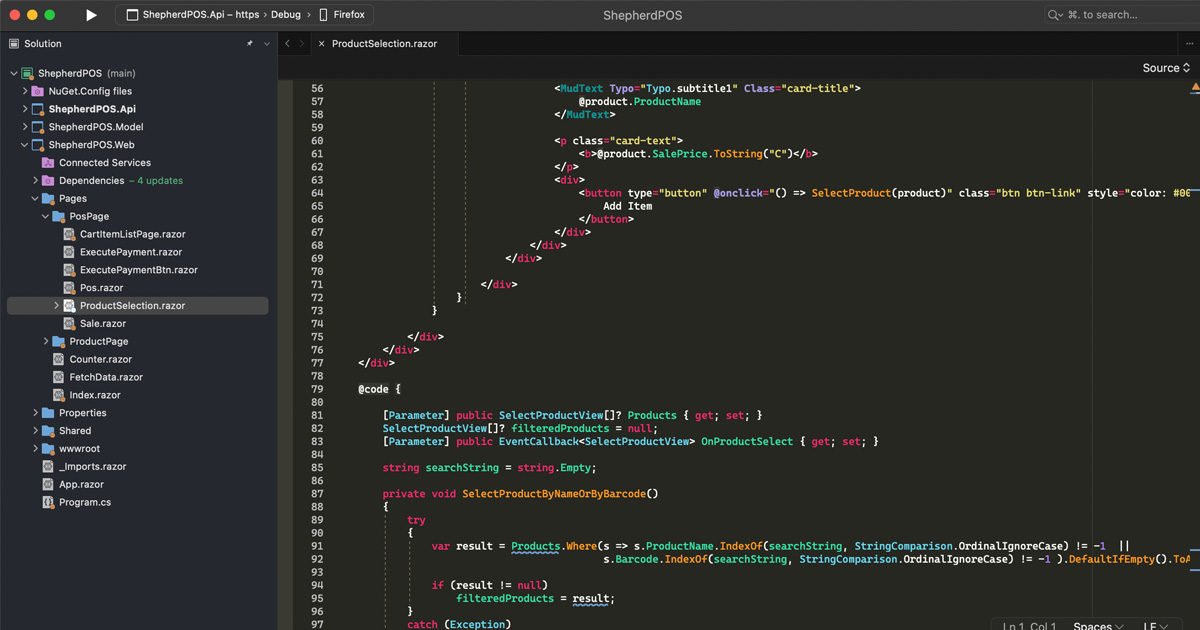Screen dimensions: 1200x630
Task: Navigate forward with the right arrow
Action: [x=302, y=44]
